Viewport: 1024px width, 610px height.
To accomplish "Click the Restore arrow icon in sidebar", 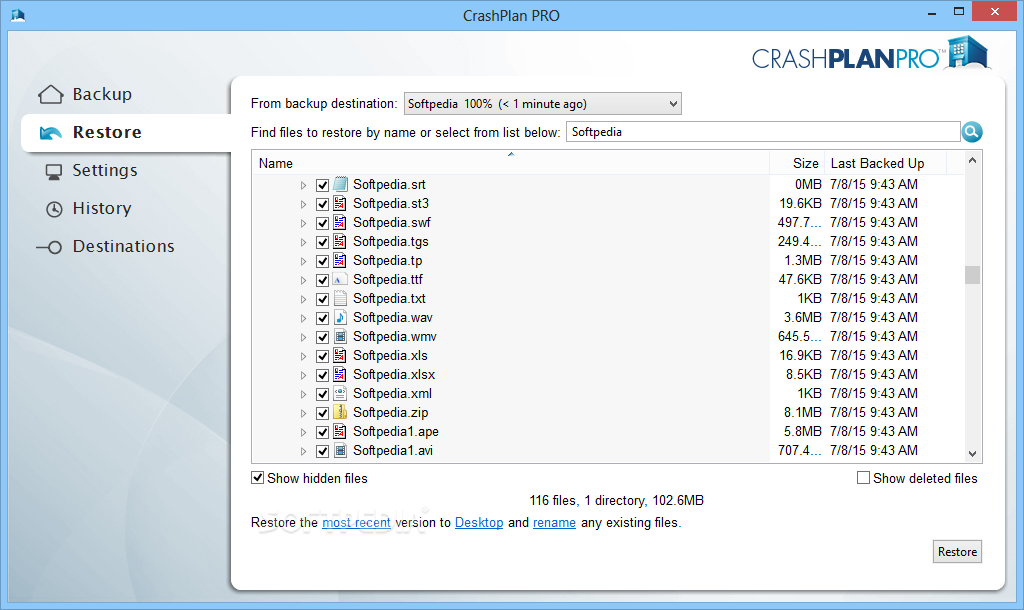I will [50, 133].
